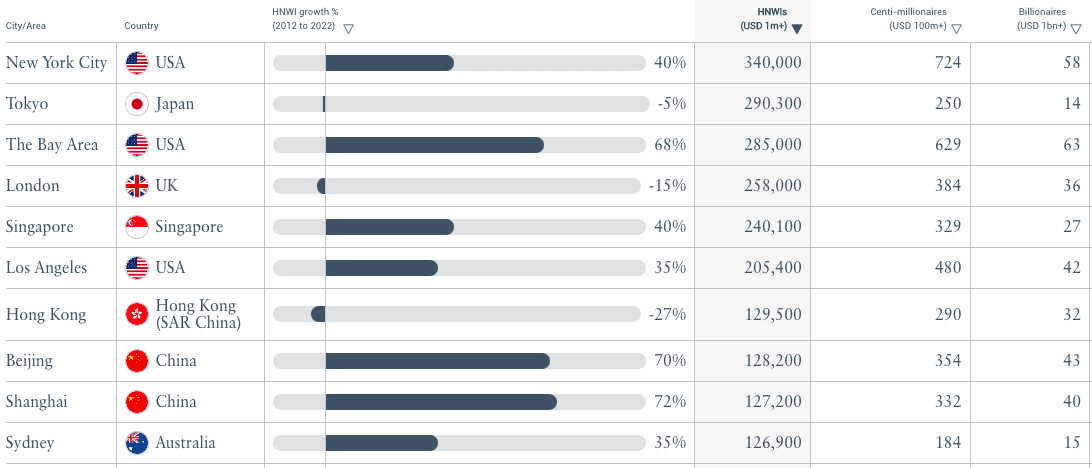This screenshot has width=1092, height=468.
Task: Sort by HNWI growth % arrow
Action: (348, 29)
